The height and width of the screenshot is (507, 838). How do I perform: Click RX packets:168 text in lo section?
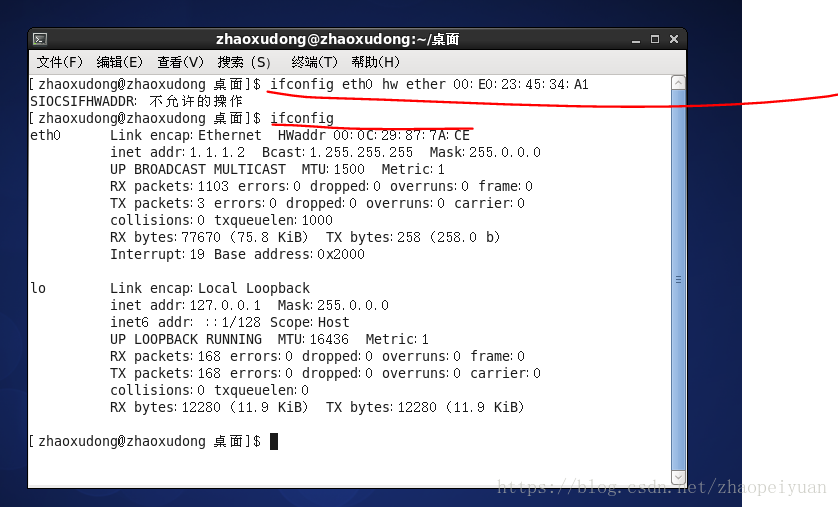[x=165, y=356]
